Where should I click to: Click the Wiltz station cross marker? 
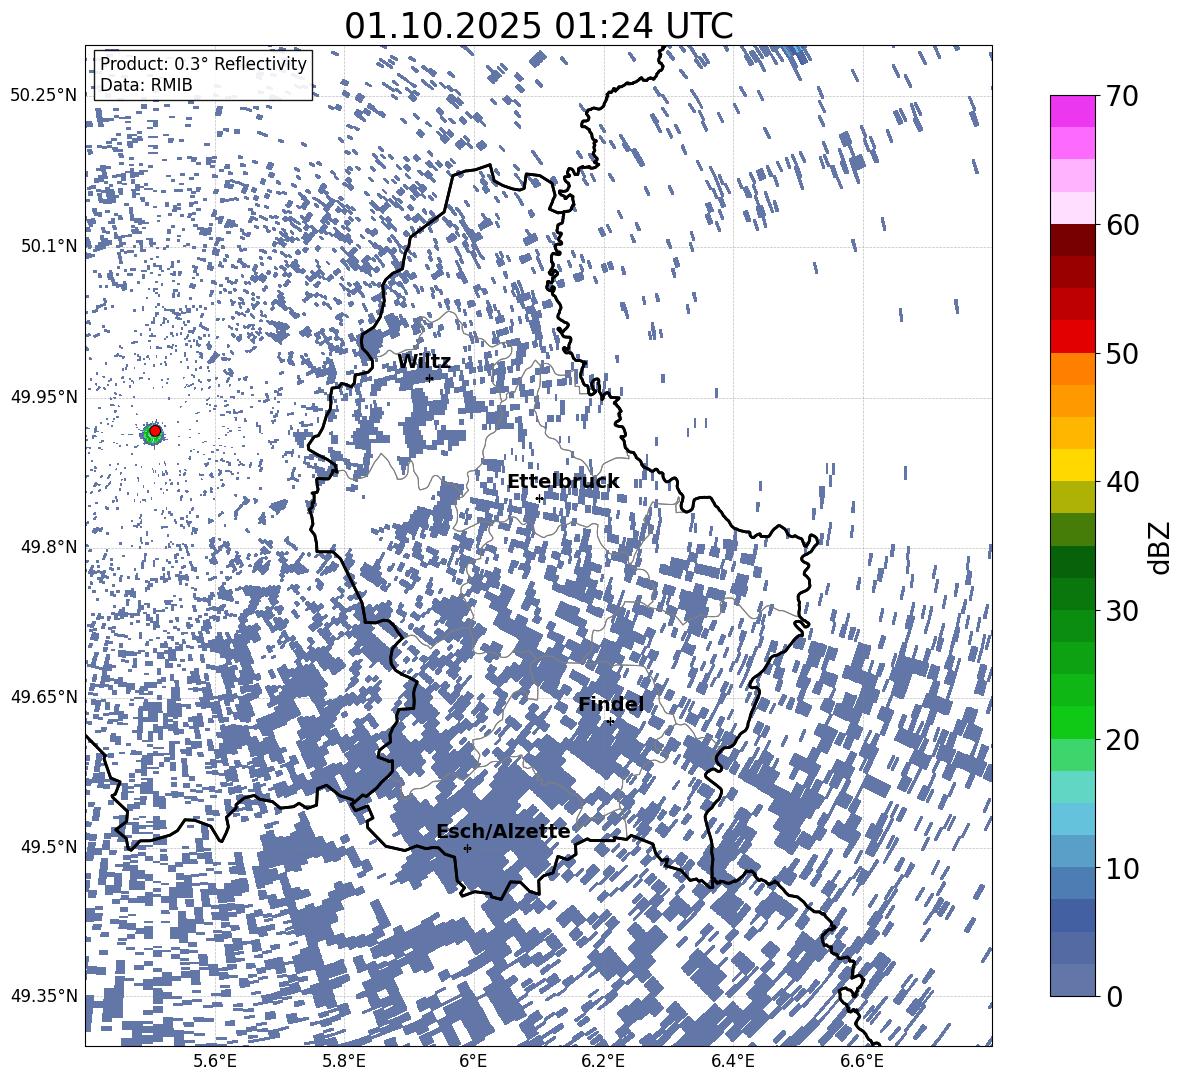point(430,378)
